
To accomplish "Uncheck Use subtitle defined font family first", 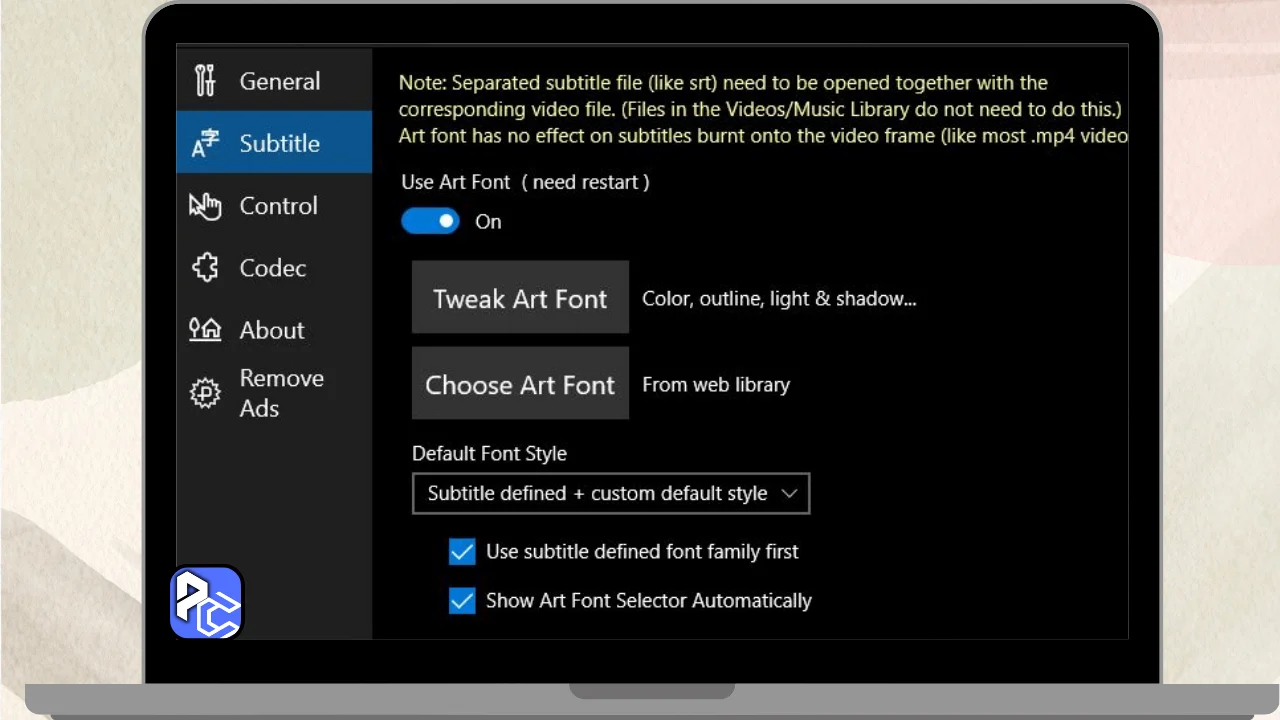I will click(x=462, y=552).
